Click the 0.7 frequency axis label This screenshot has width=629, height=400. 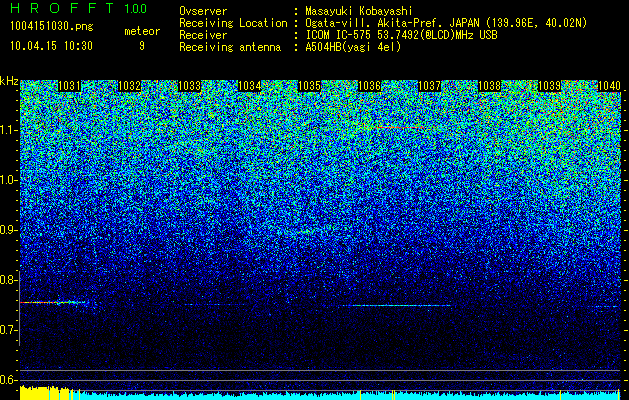(9, 330)
